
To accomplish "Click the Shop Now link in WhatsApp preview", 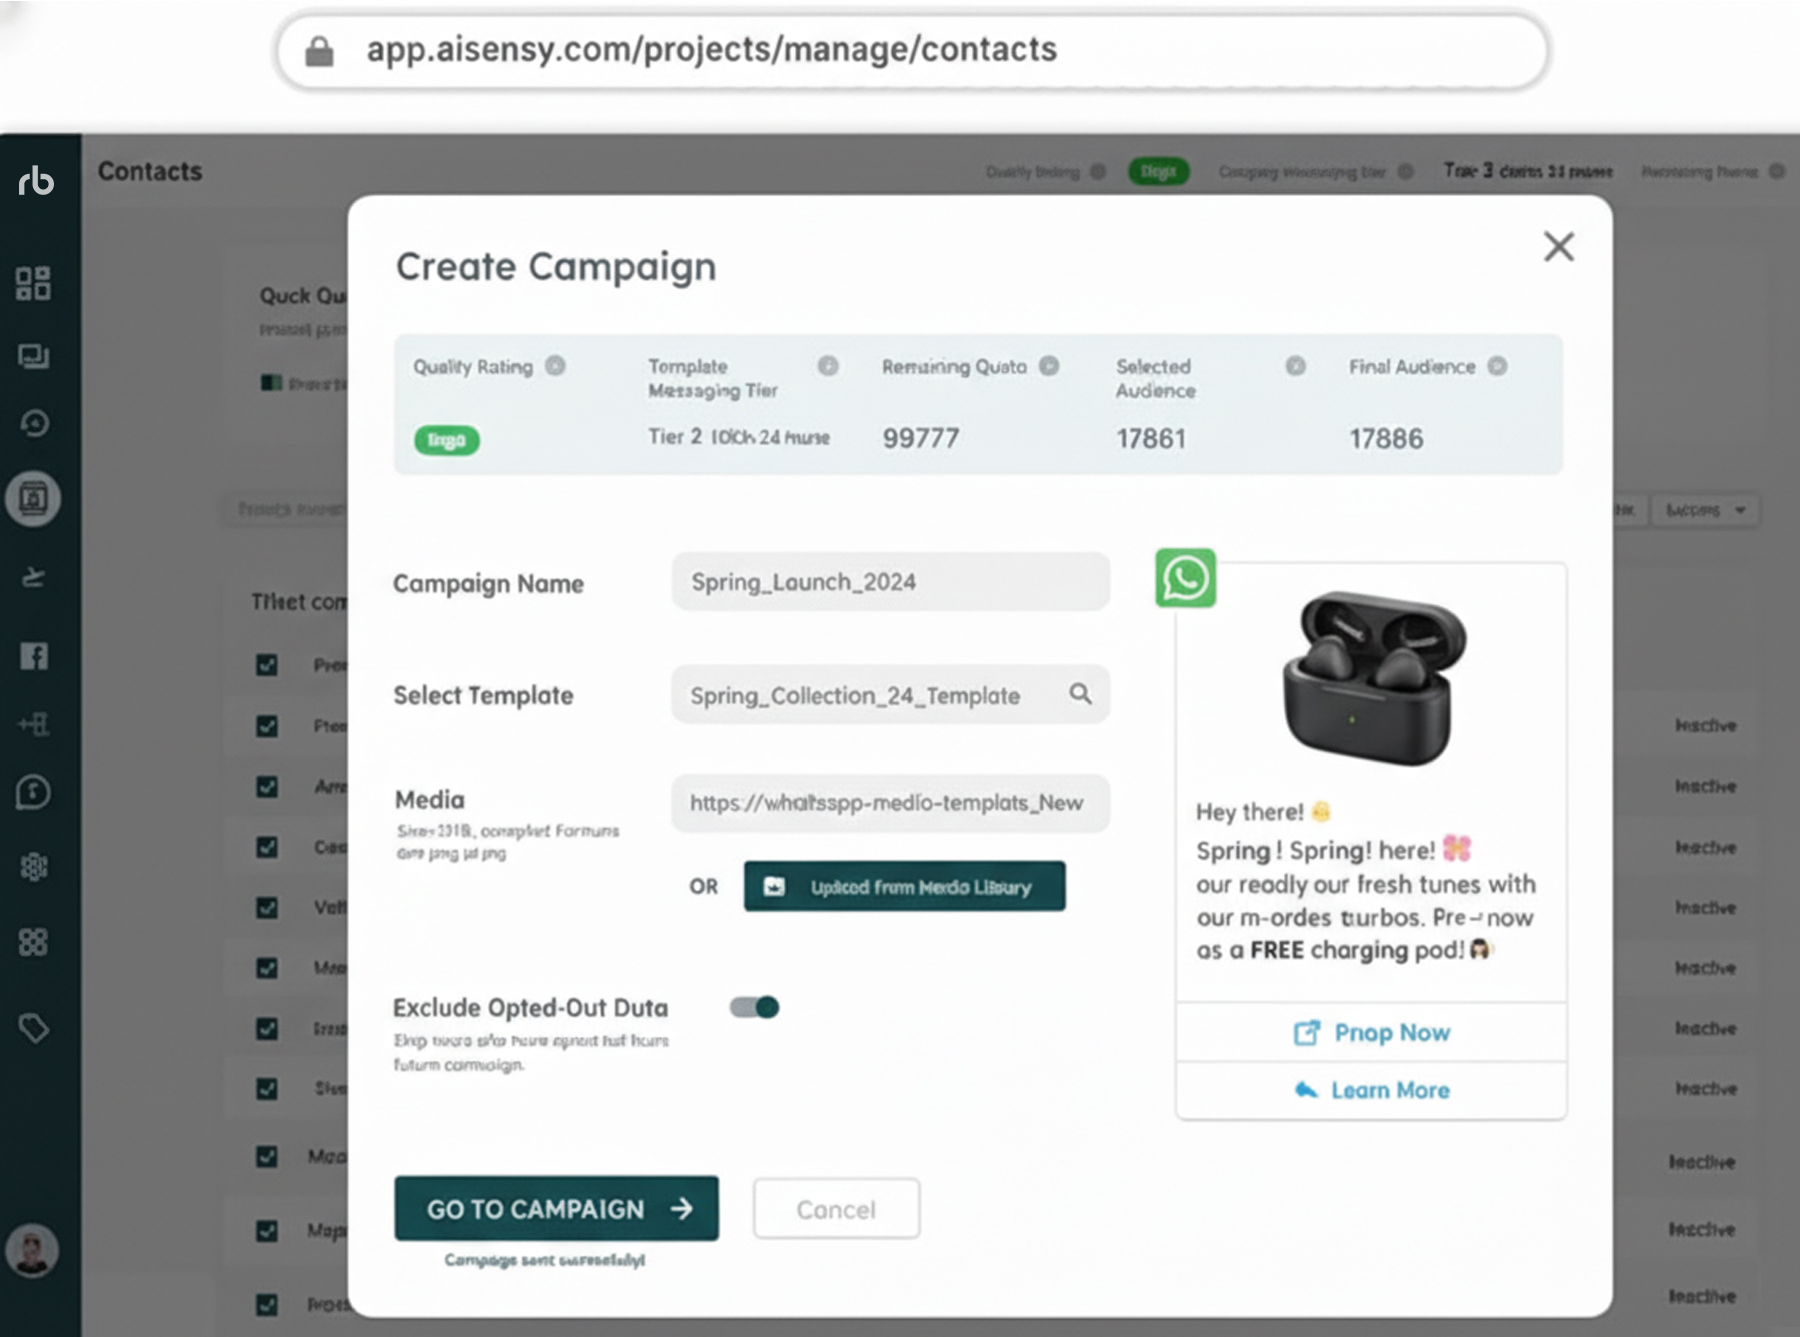I will tap(1370, 1032).
